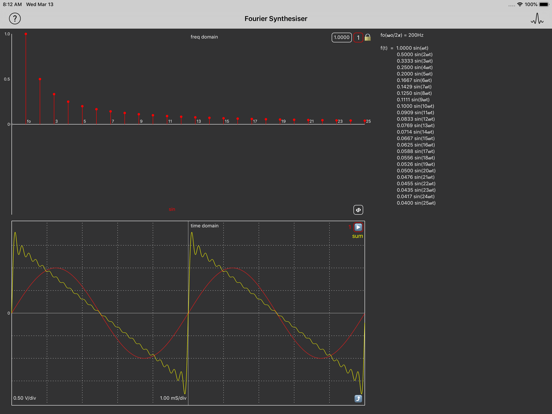This screenshot has height=414, width=552.
Task: Tap the battery indicator in status bar
Action: 544,4
